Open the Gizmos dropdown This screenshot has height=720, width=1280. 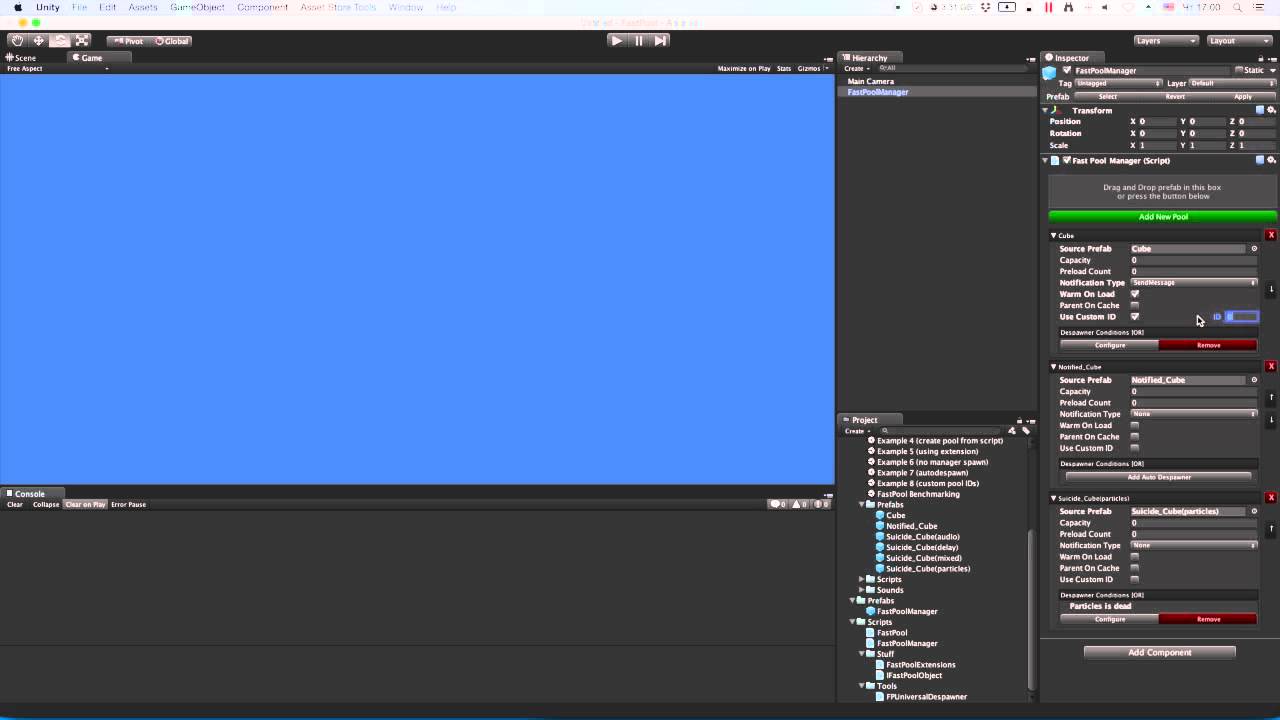(813, 69)
